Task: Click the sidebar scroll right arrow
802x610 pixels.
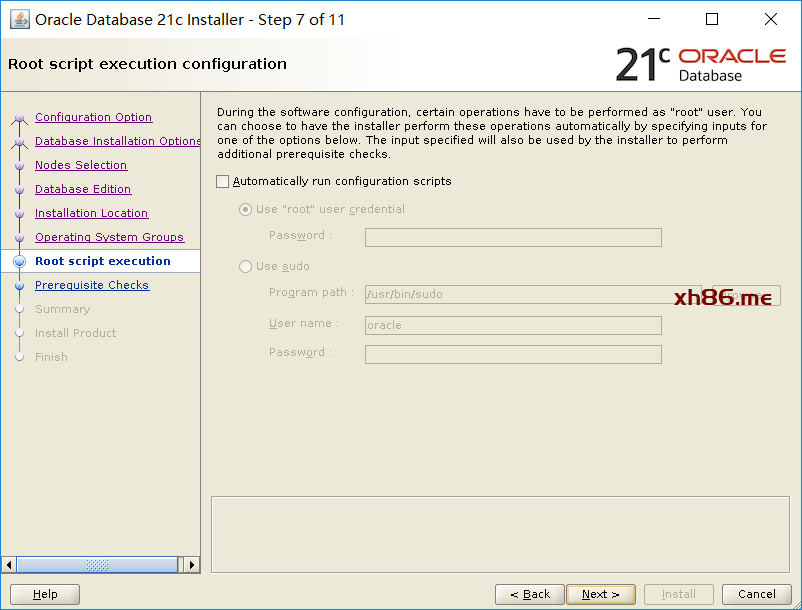Action: [192, 565]
